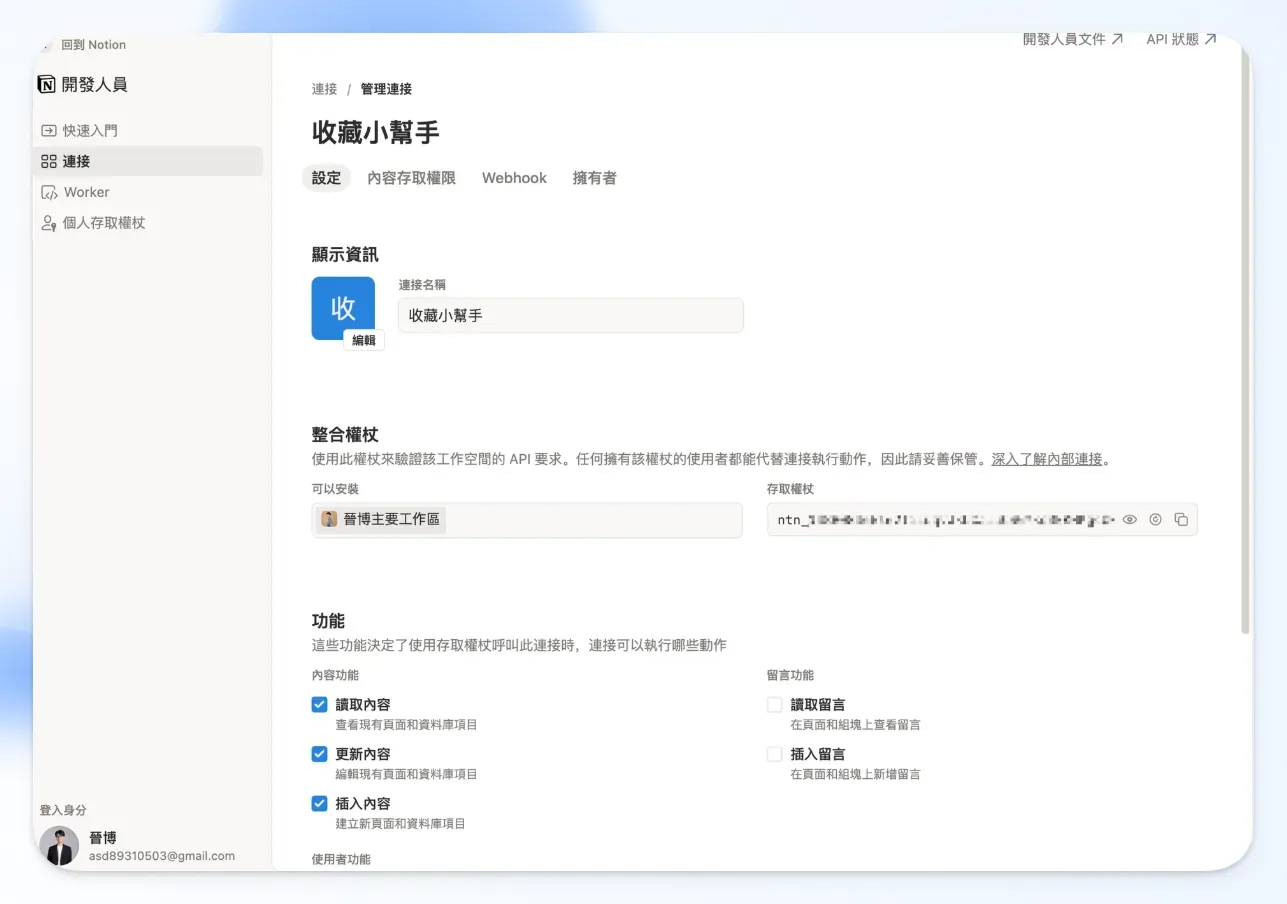Image resolution: width=1287 pixels, height=904 pixels.
Task: Click the Worker code icon in sidebar
Action: 48,192
